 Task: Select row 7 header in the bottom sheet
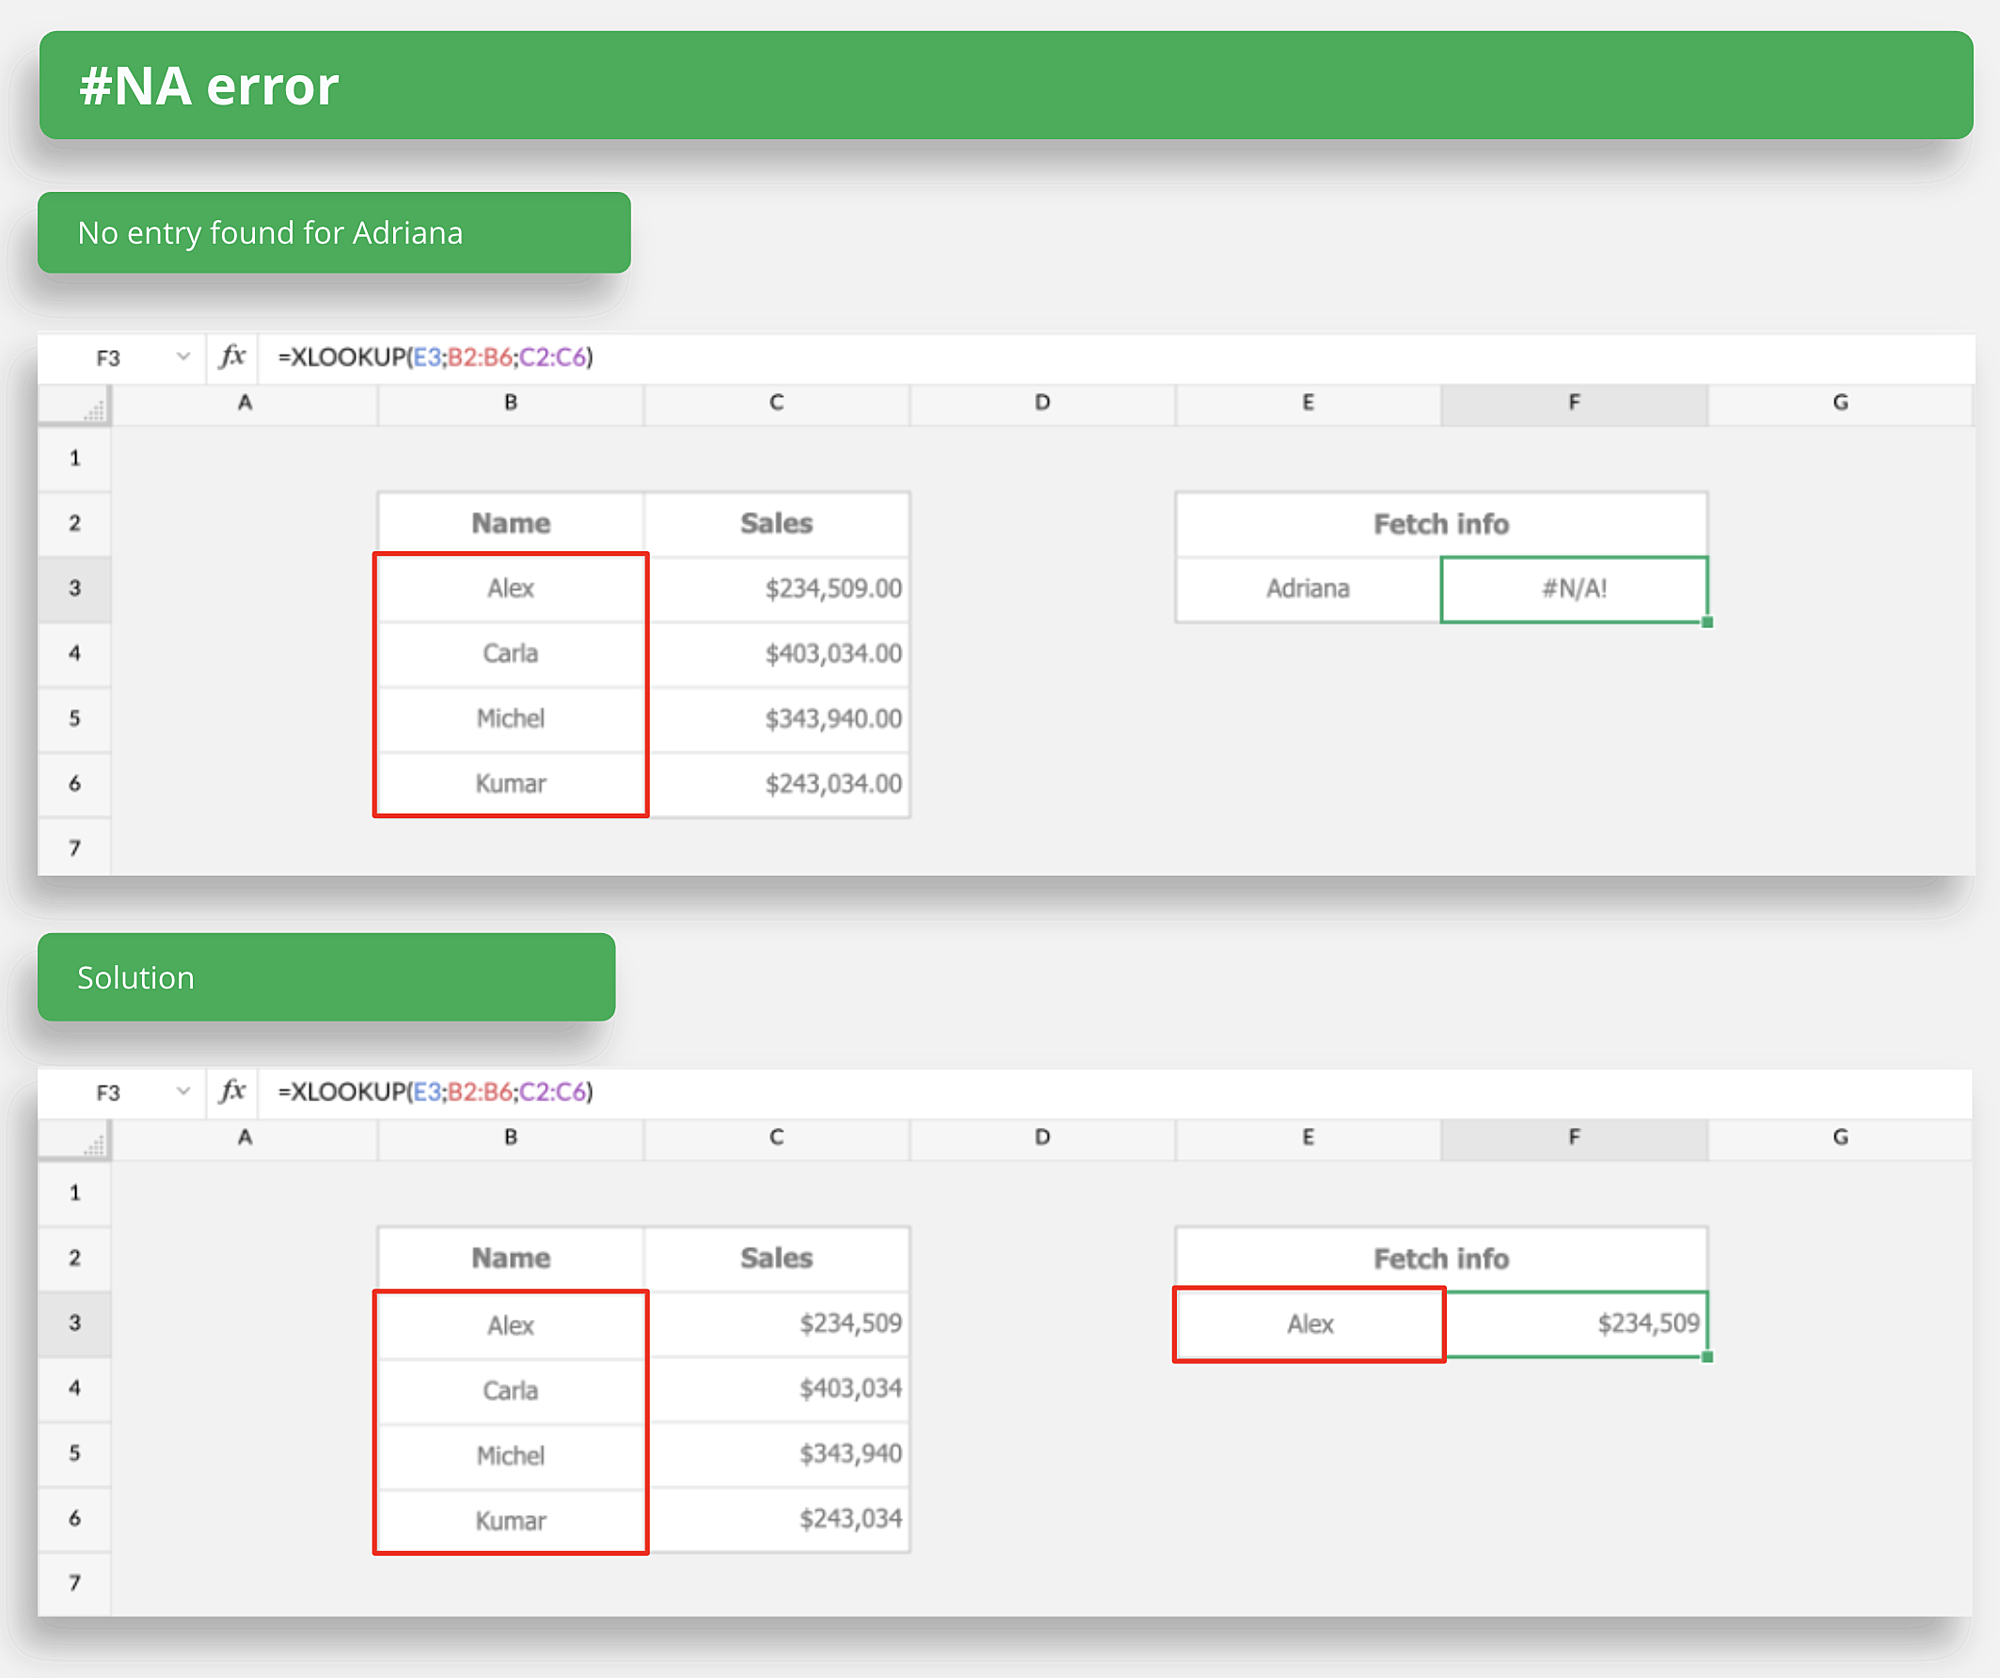pyautogui.click(x=75, y=1583)
